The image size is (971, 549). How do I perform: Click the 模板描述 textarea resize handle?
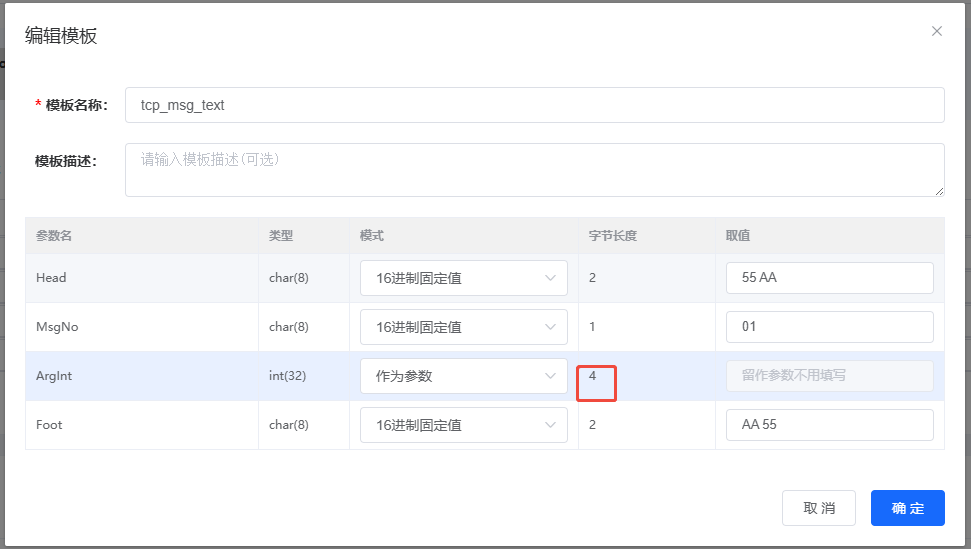click(x=939, y=191)
